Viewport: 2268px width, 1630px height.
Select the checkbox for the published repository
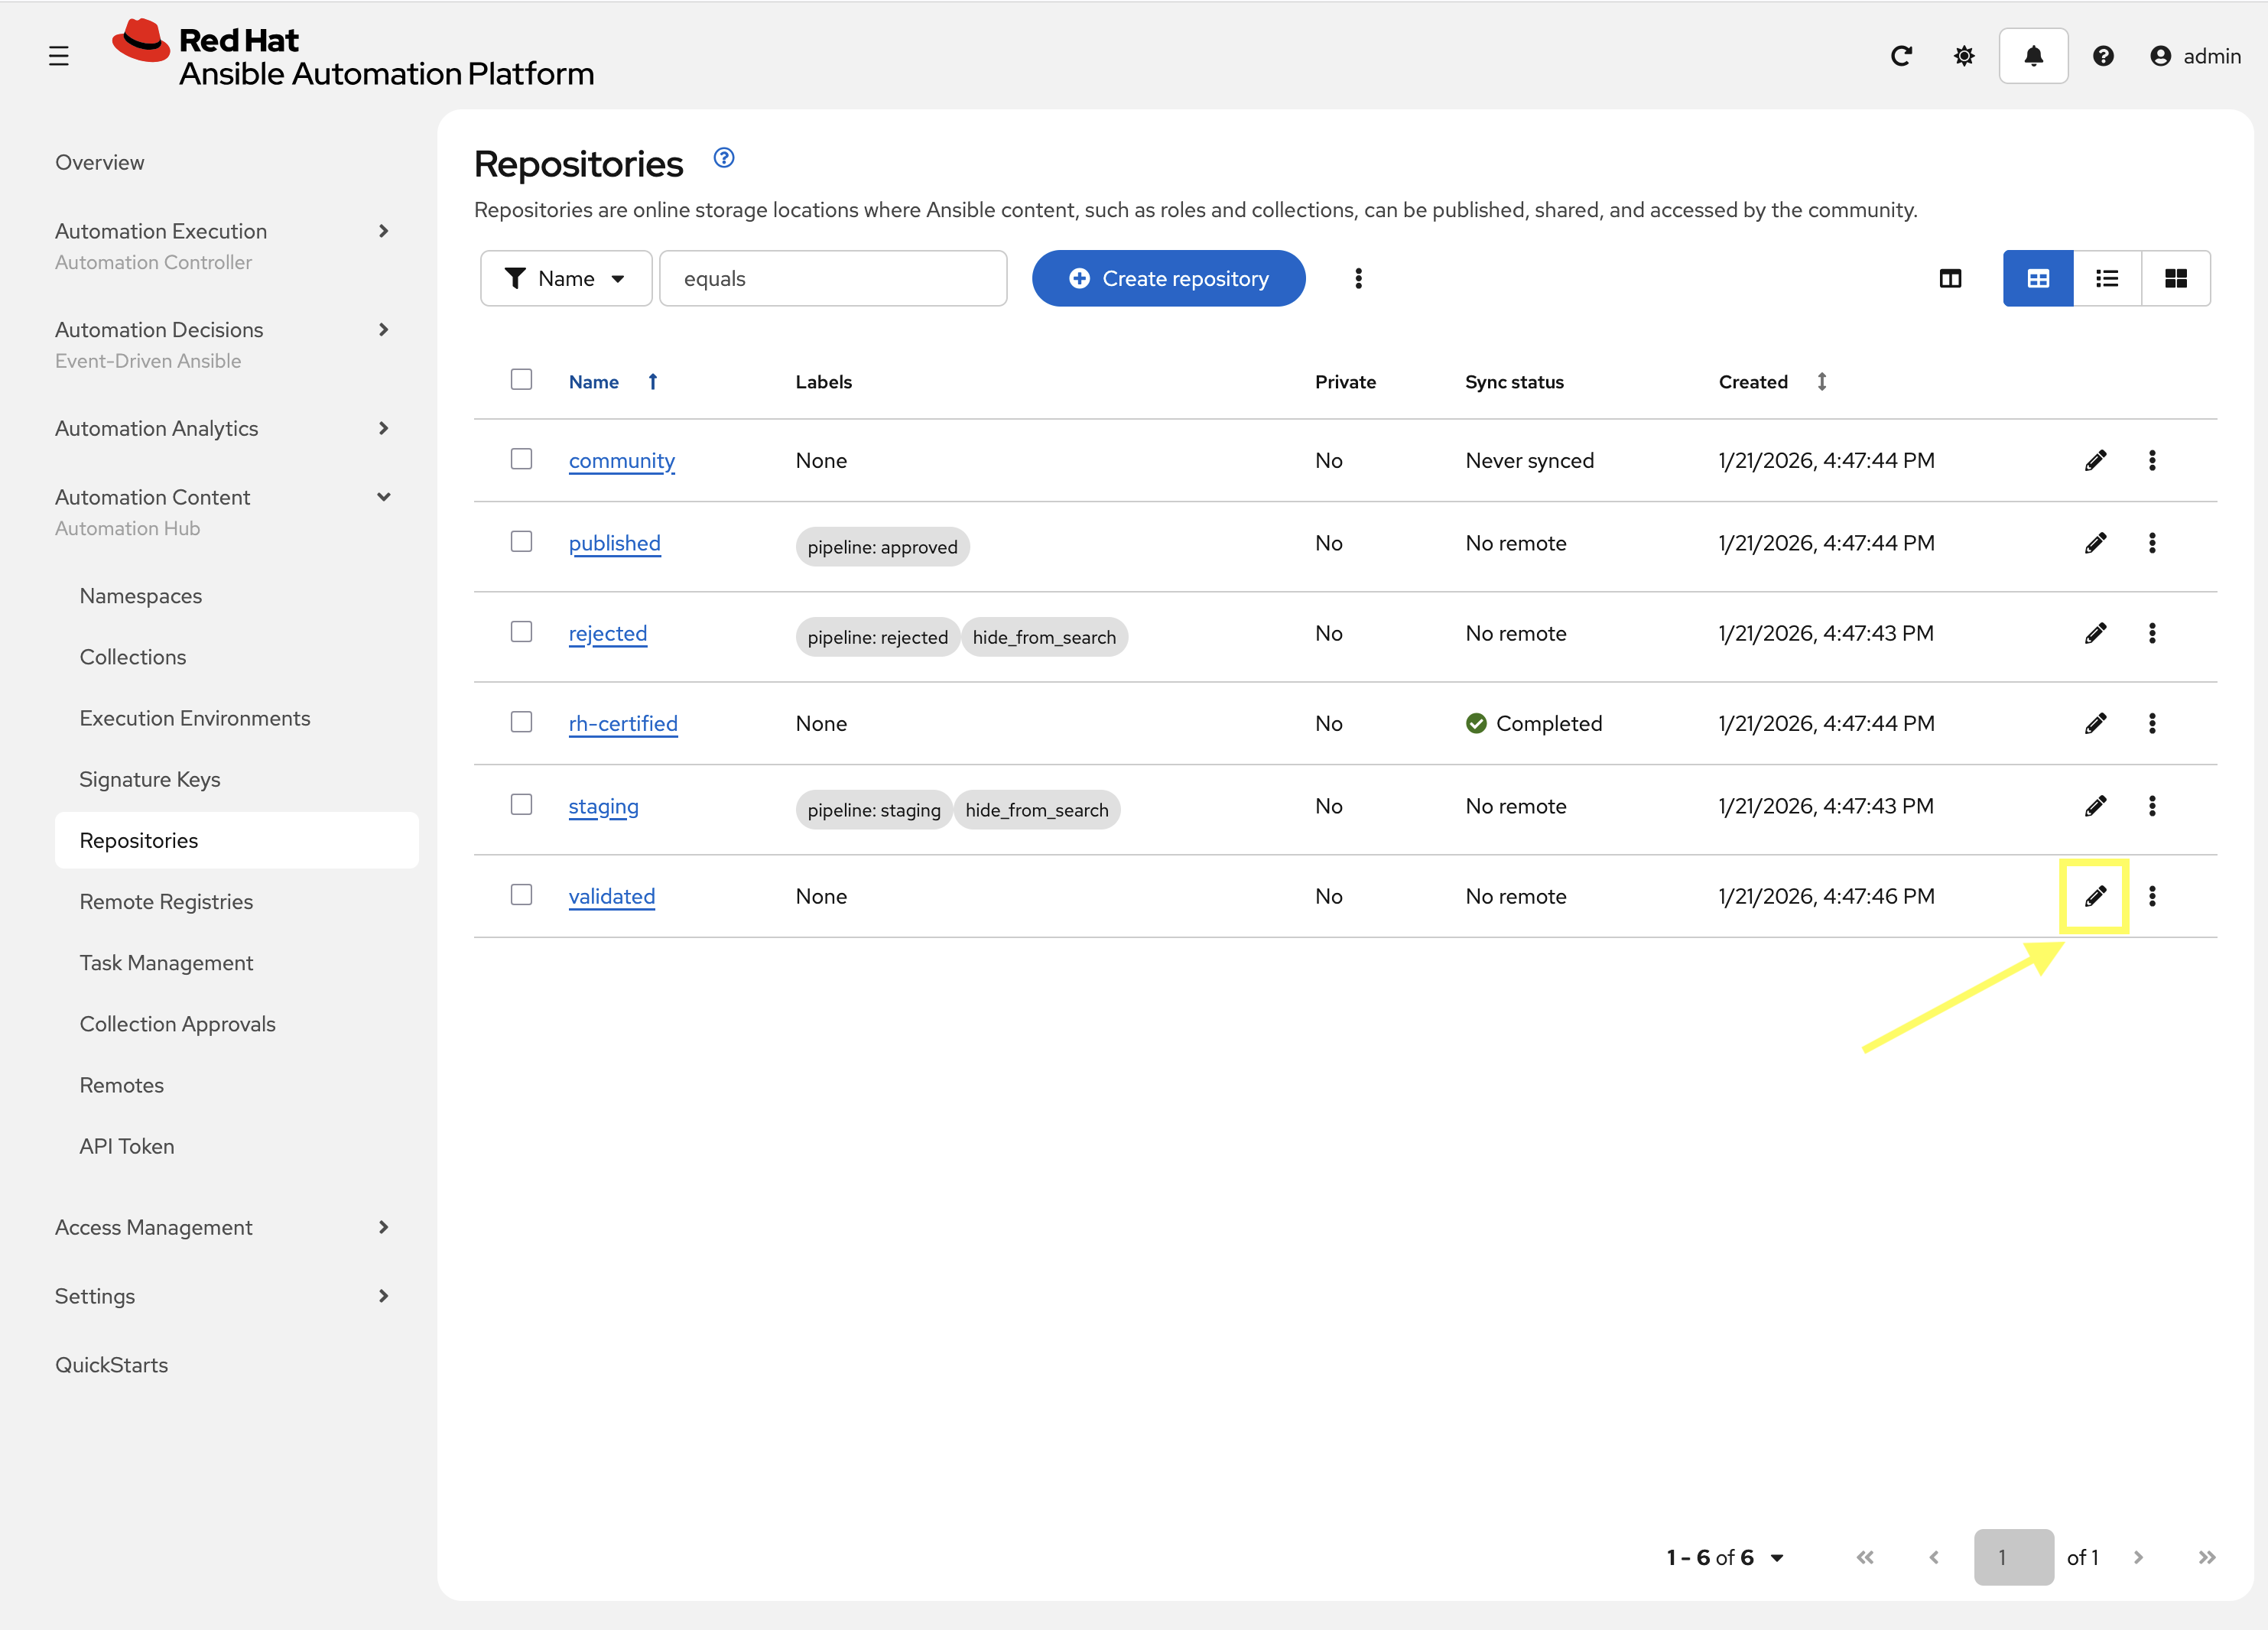[521, 541]
